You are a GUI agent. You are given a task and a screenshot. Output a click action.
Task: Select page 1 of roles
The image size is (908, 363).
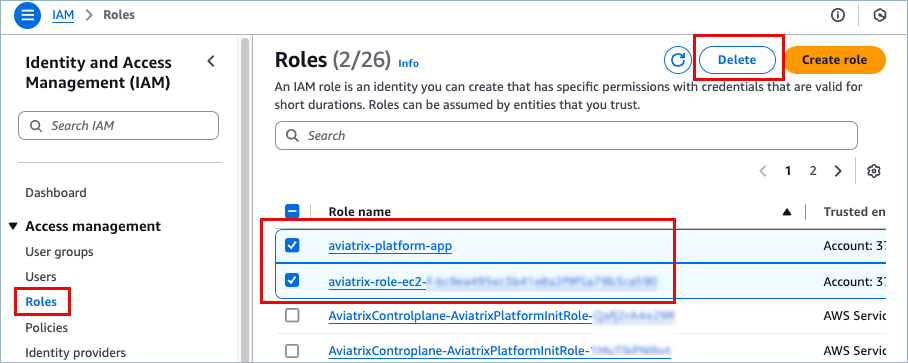click(x=788, y=171)
